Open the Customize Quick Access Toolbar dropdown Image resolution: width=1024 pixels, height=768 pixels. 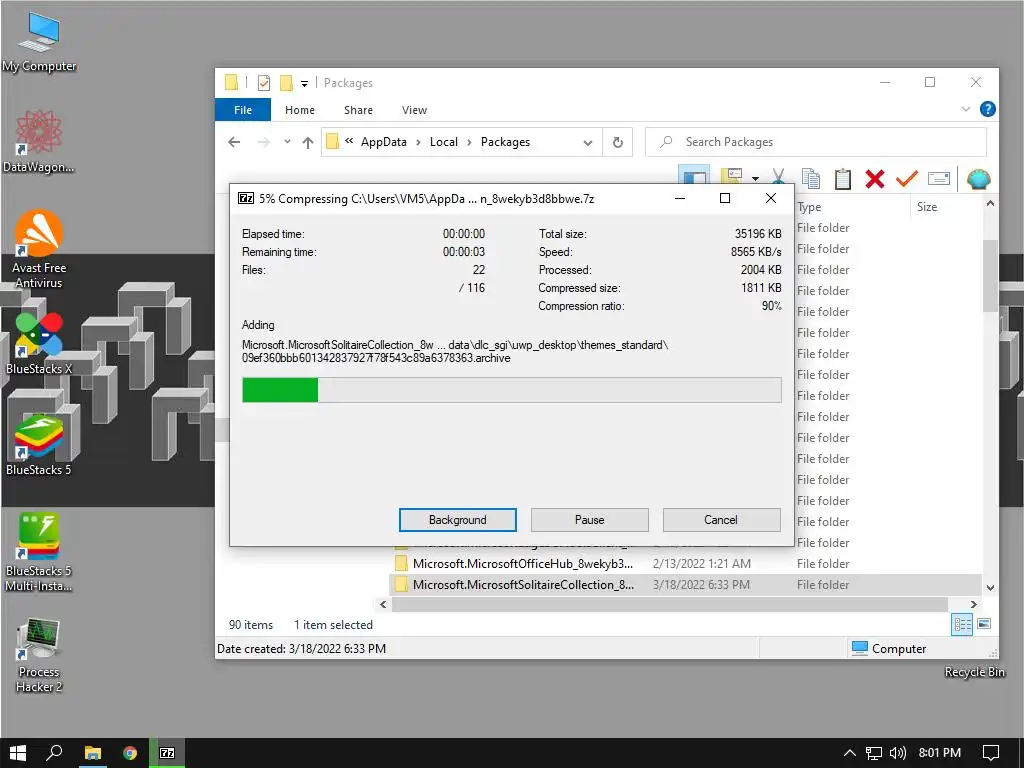(304, 84)
